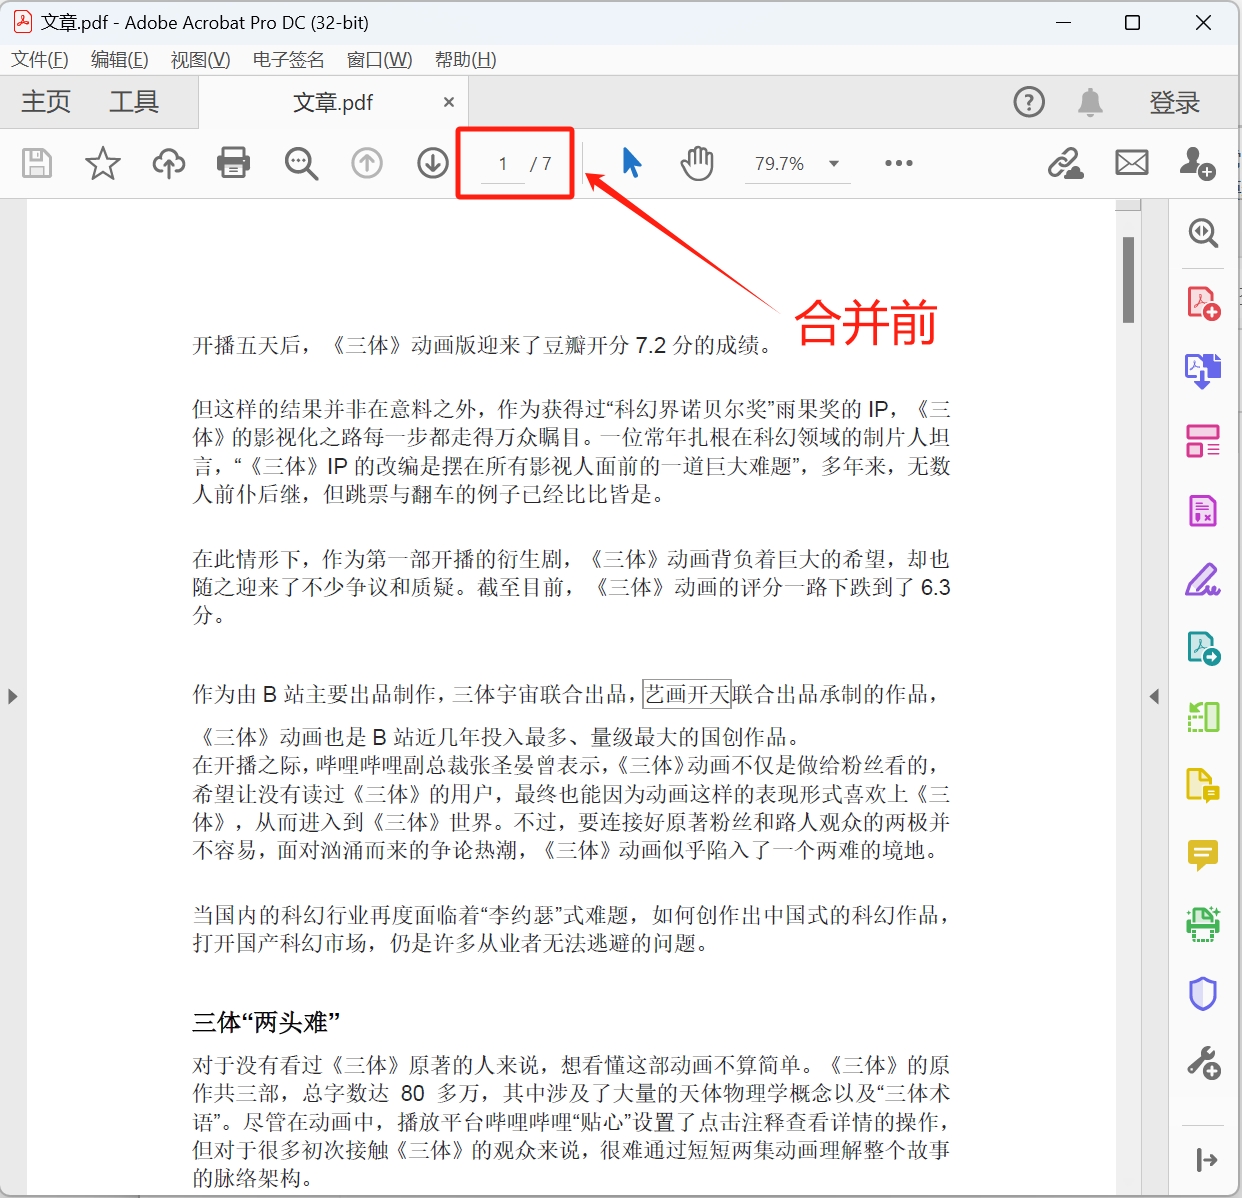
Task: Activate the selection arrow tool
Action: pyautogui.click(x=631, y=163)
